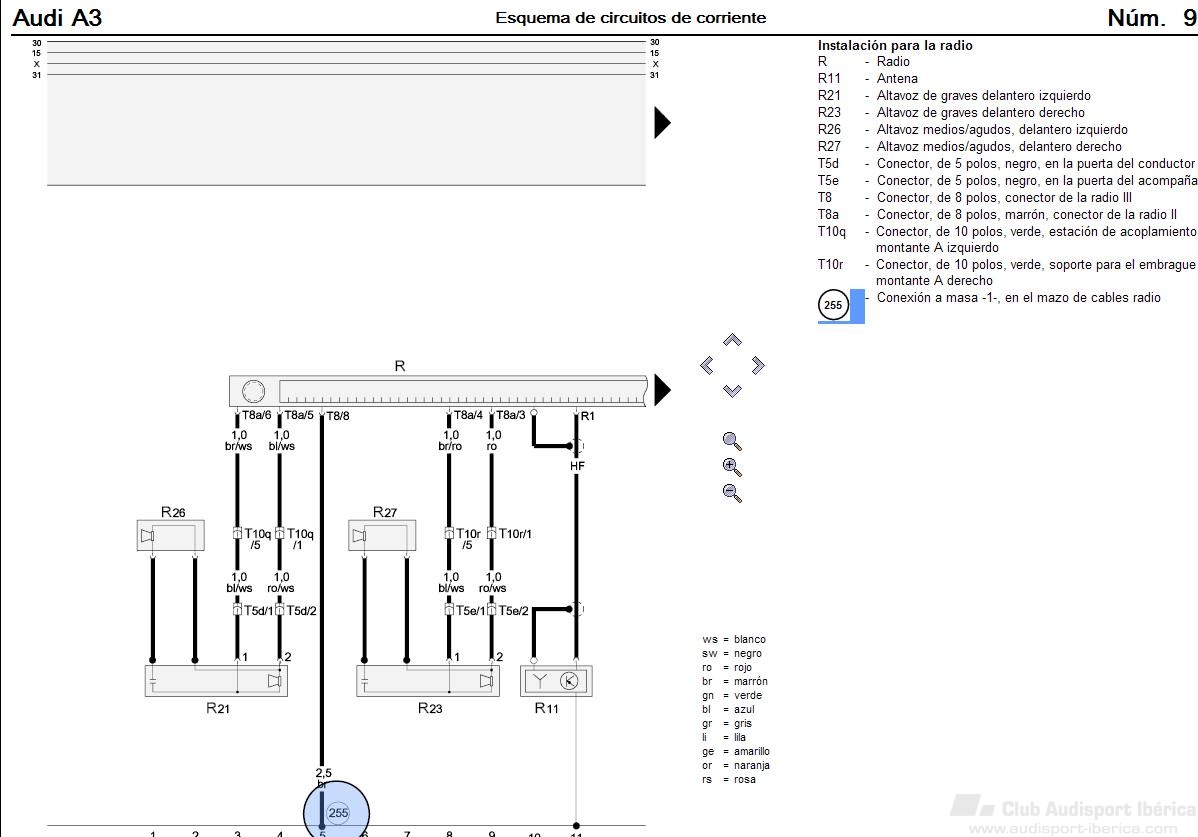Click colour code 'br = marrón'
Screen dimensions: 1198x837
[x=735, y=681]
